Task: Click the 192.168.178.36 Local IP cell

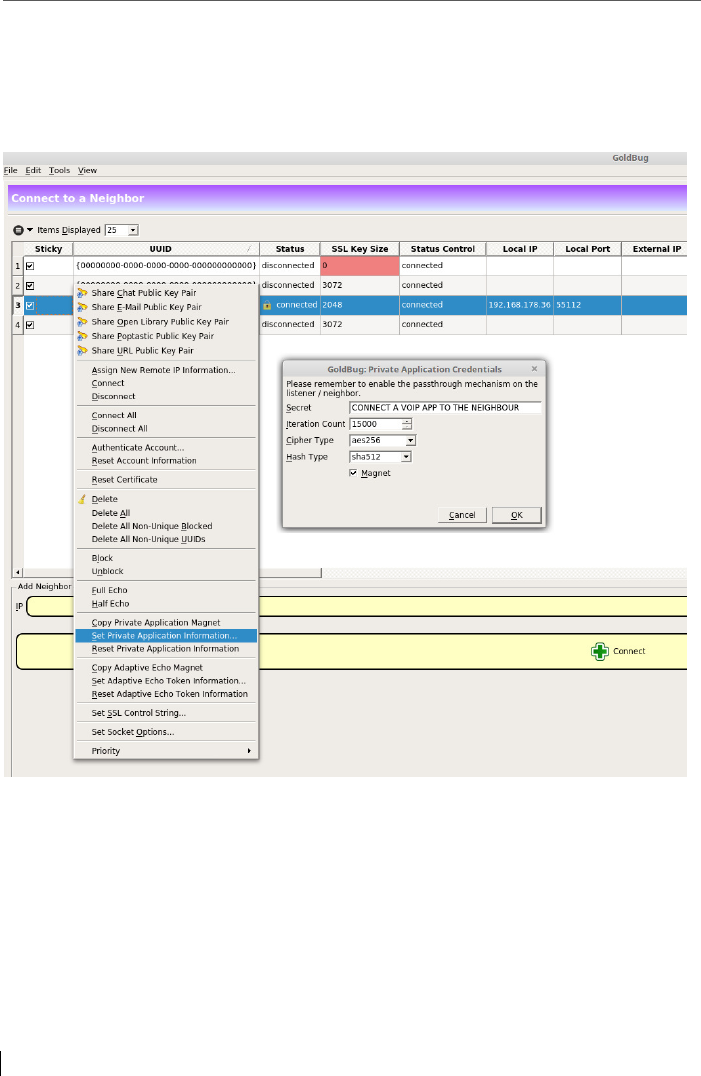Action: [x=520, y=305]
